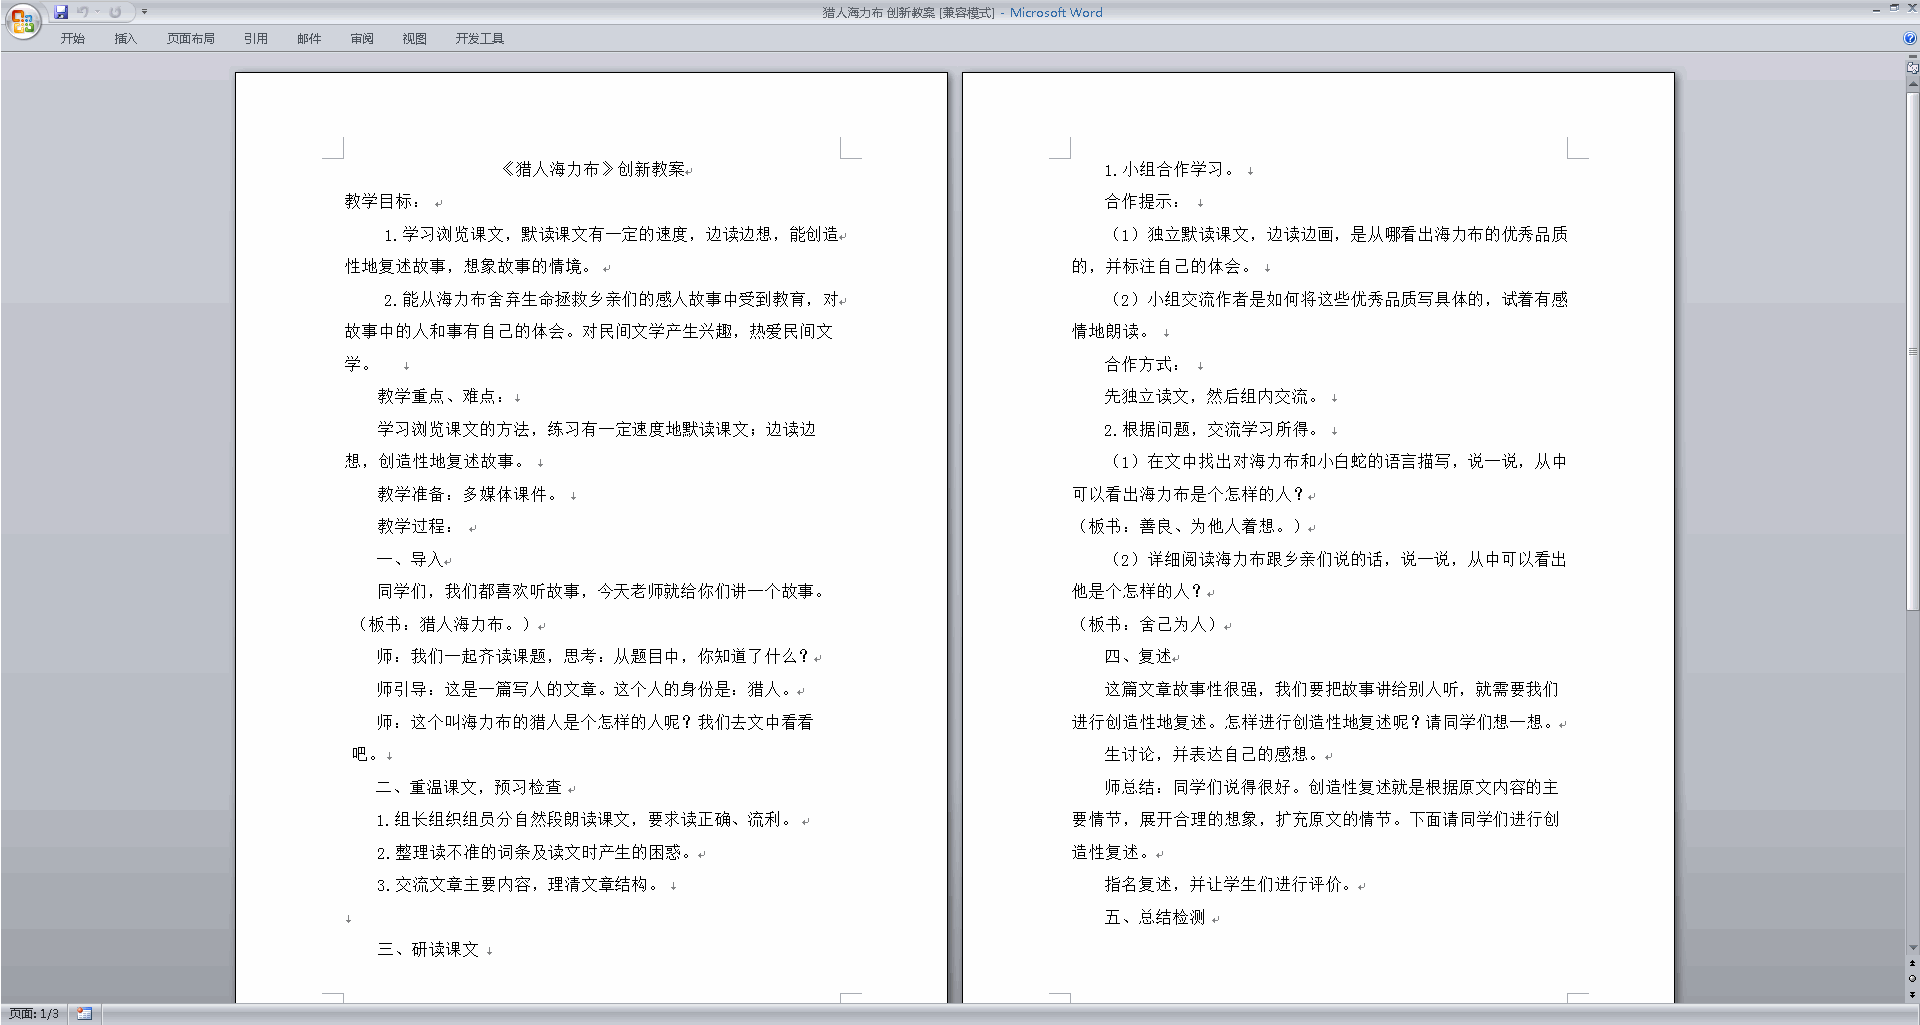1920x1025 pixels.
Task: Click the heading 二、重温课文，预习检查
Action: [469, 787]
